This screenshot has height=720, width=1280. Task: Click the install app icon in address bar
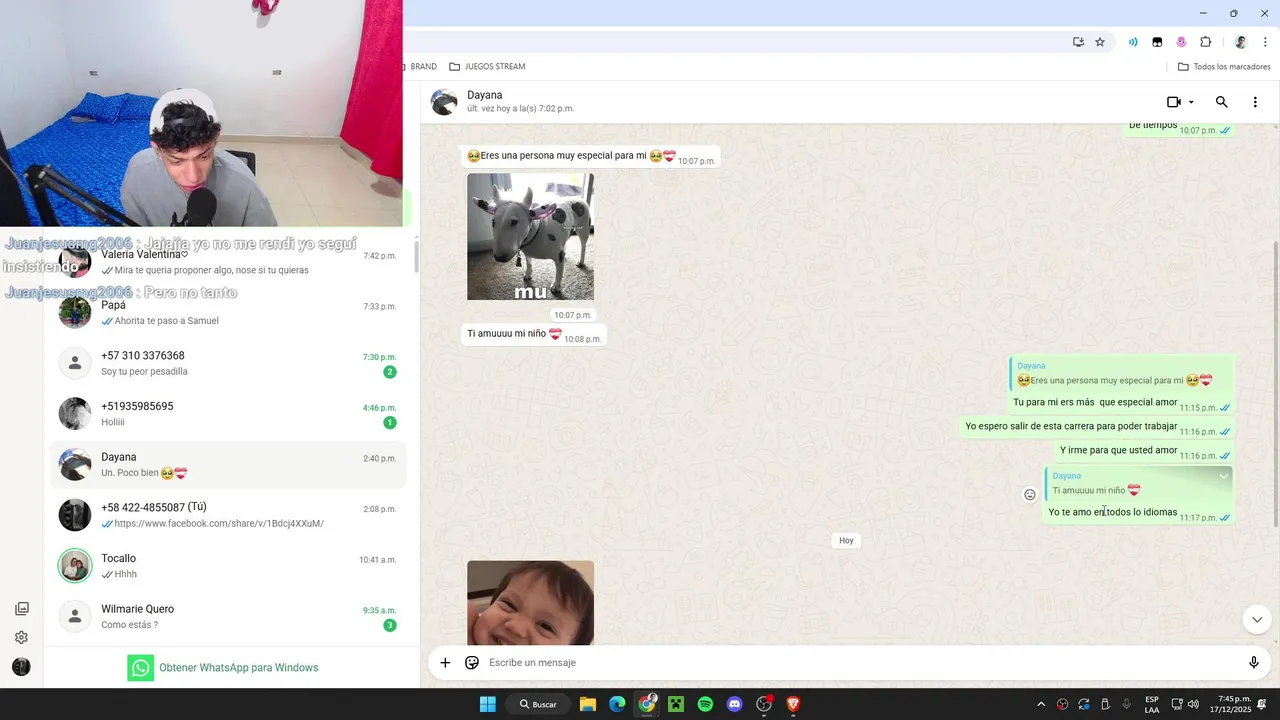point(1078,42)
